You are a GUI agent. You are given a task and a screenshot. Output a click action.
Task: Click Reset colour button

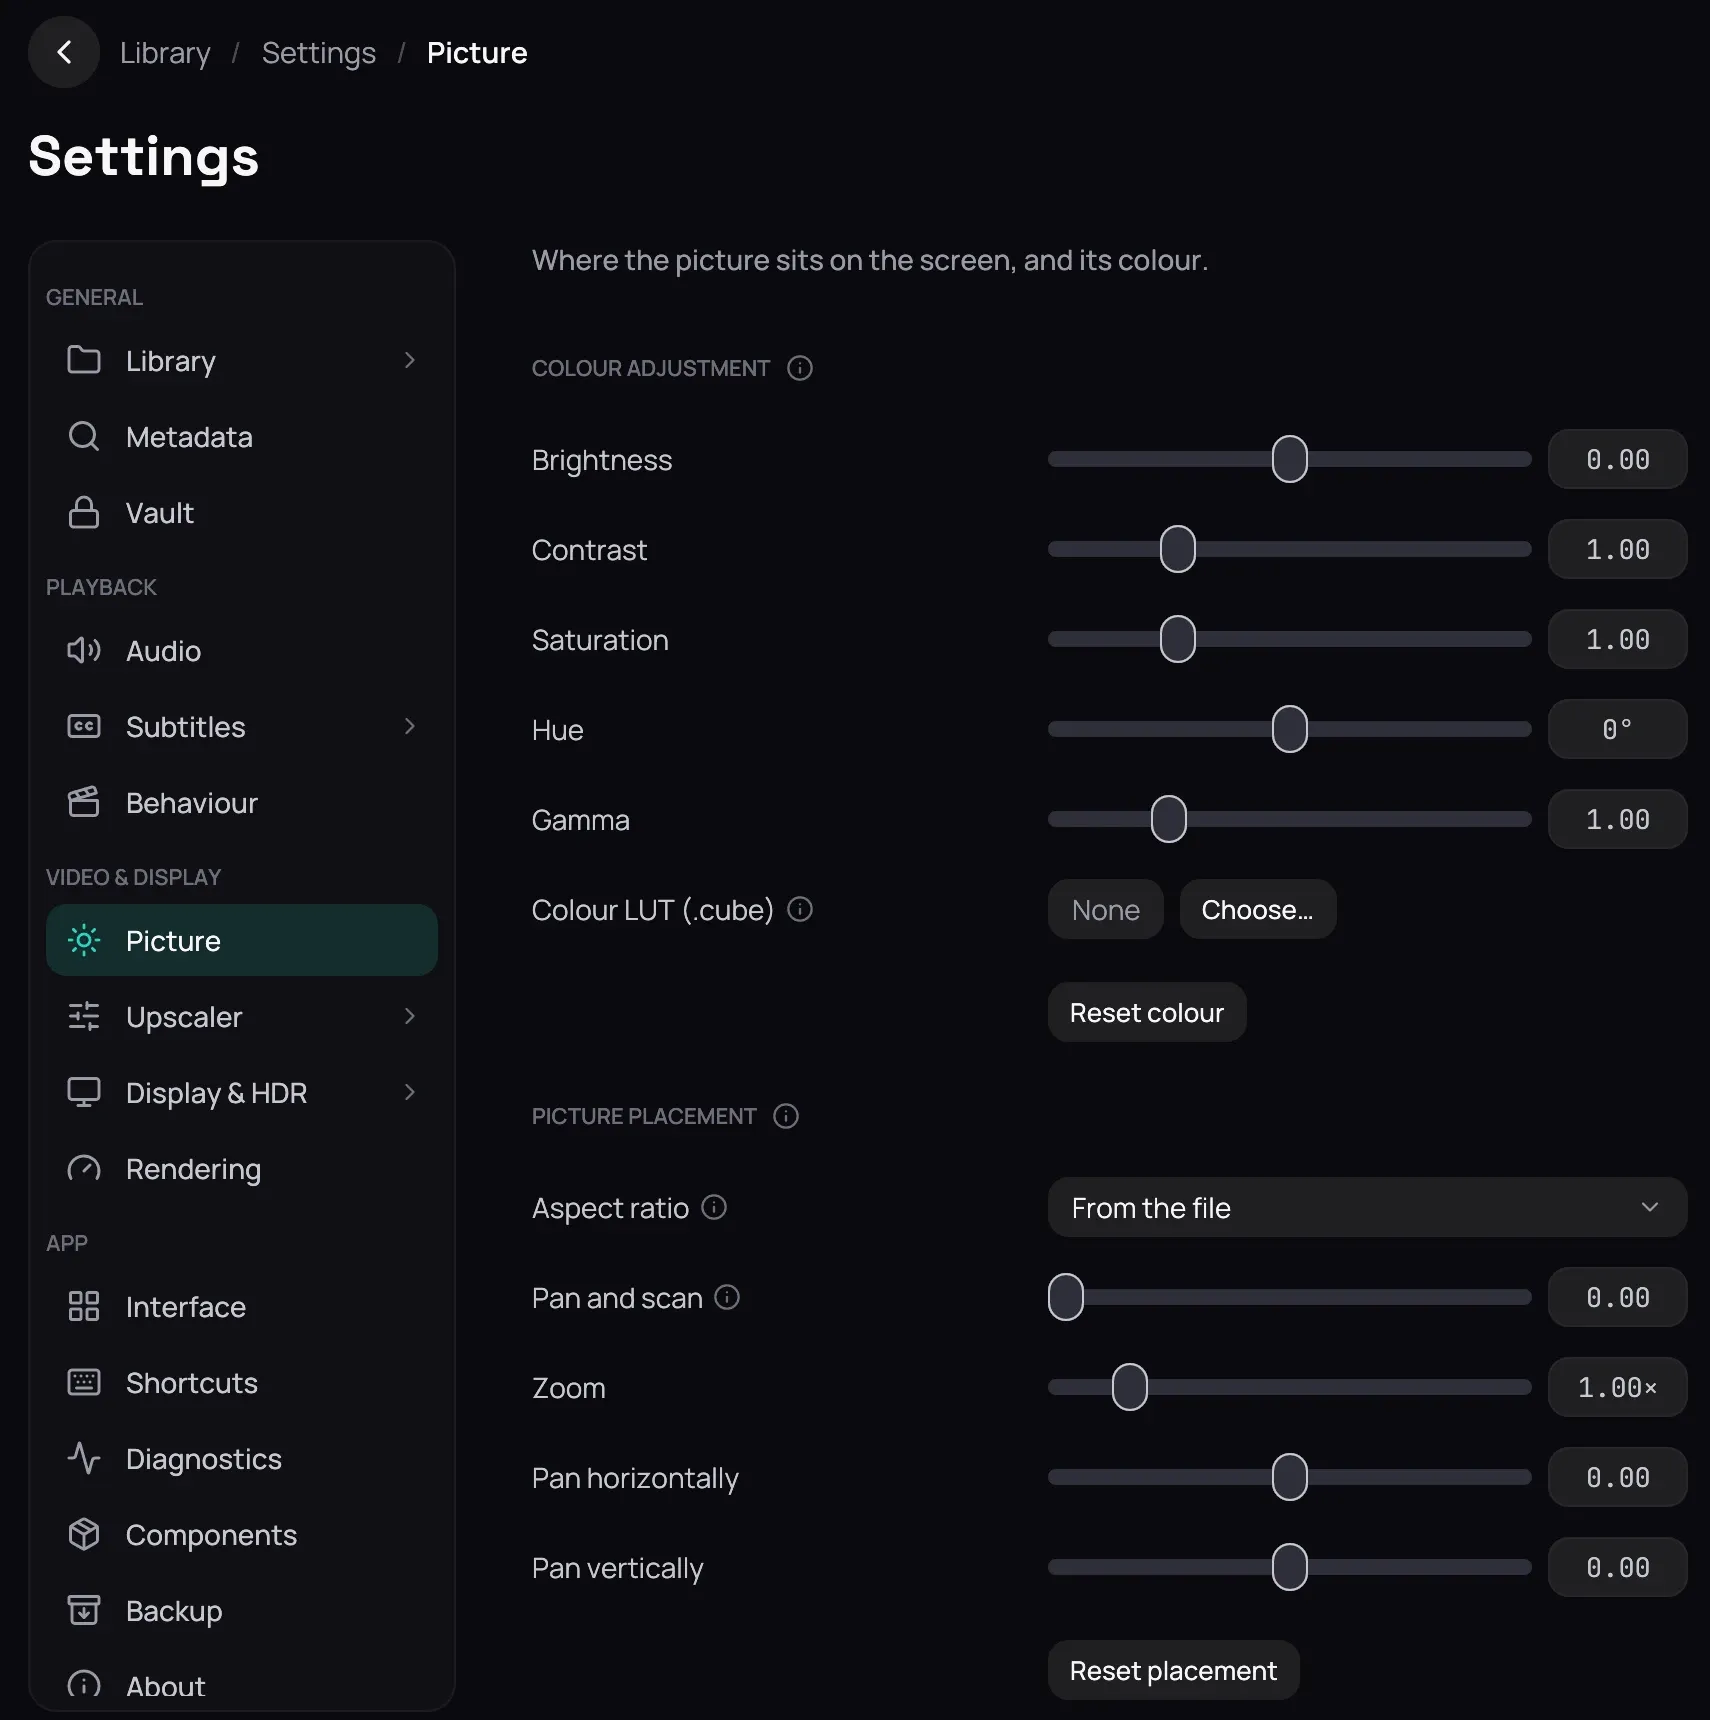1147,1012
